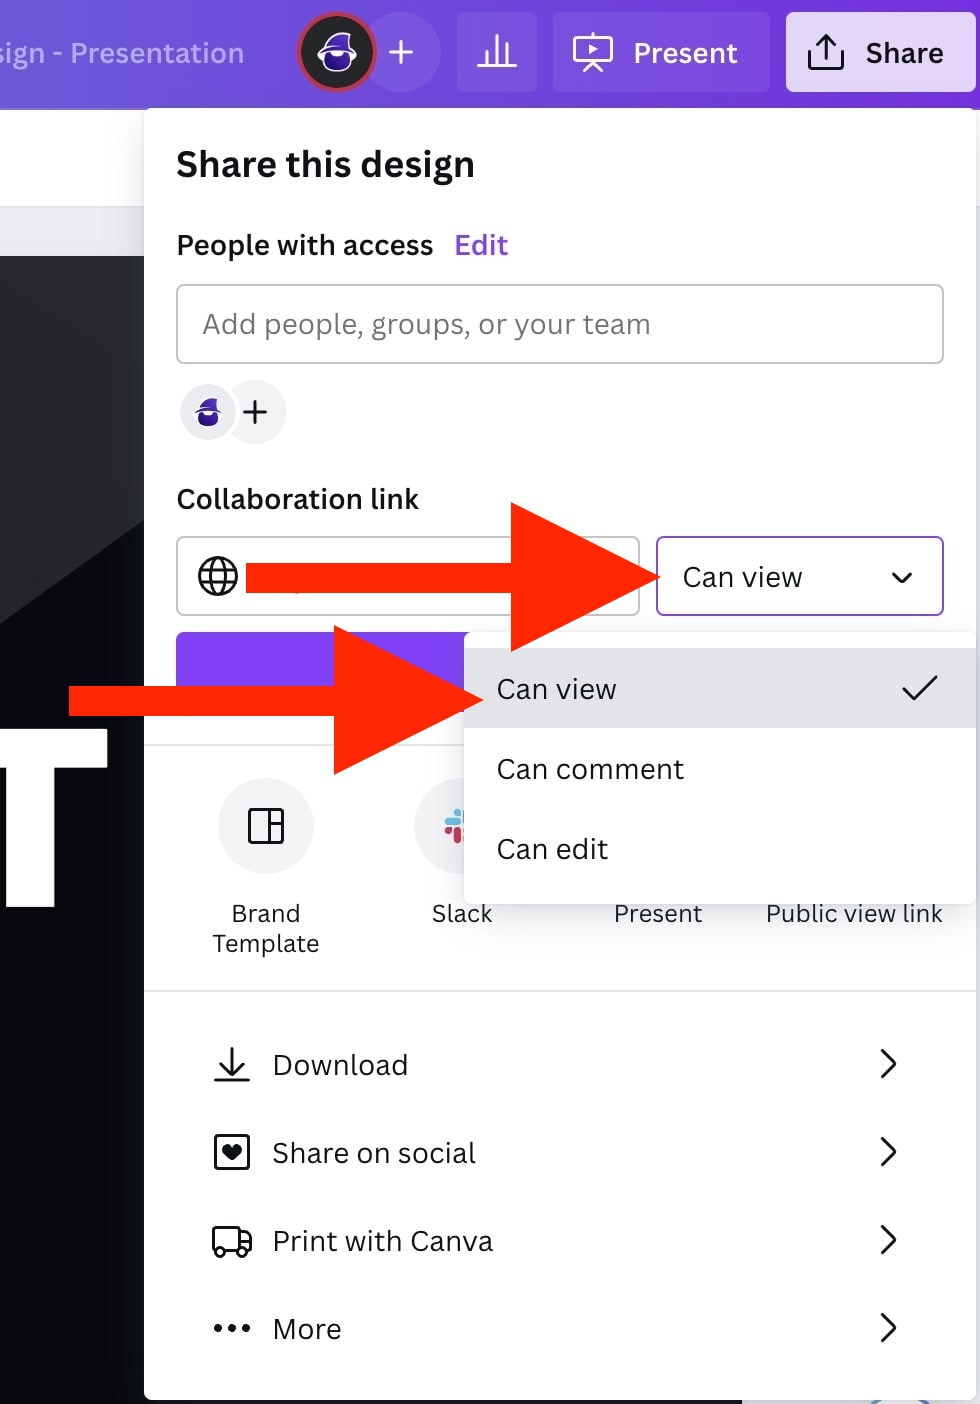Click the wizard avatar in top bar
Viewport: 980px width, 1404px height.
[x=337, y=52]
